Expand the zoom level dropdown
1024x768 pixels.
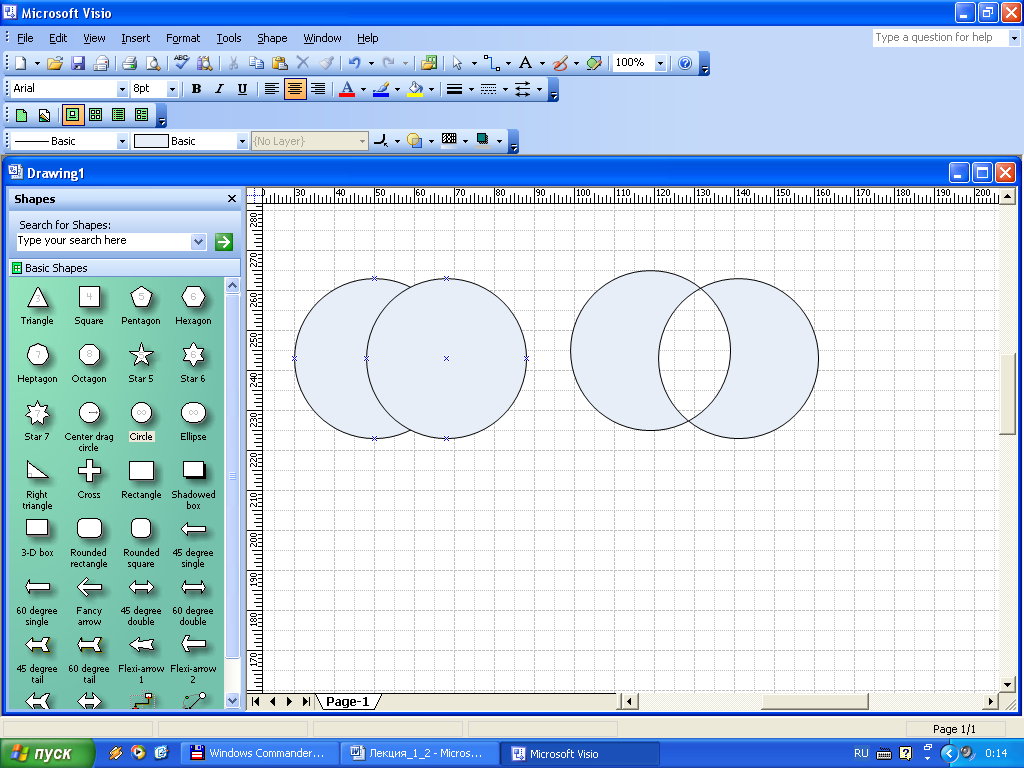pos(660,63)
